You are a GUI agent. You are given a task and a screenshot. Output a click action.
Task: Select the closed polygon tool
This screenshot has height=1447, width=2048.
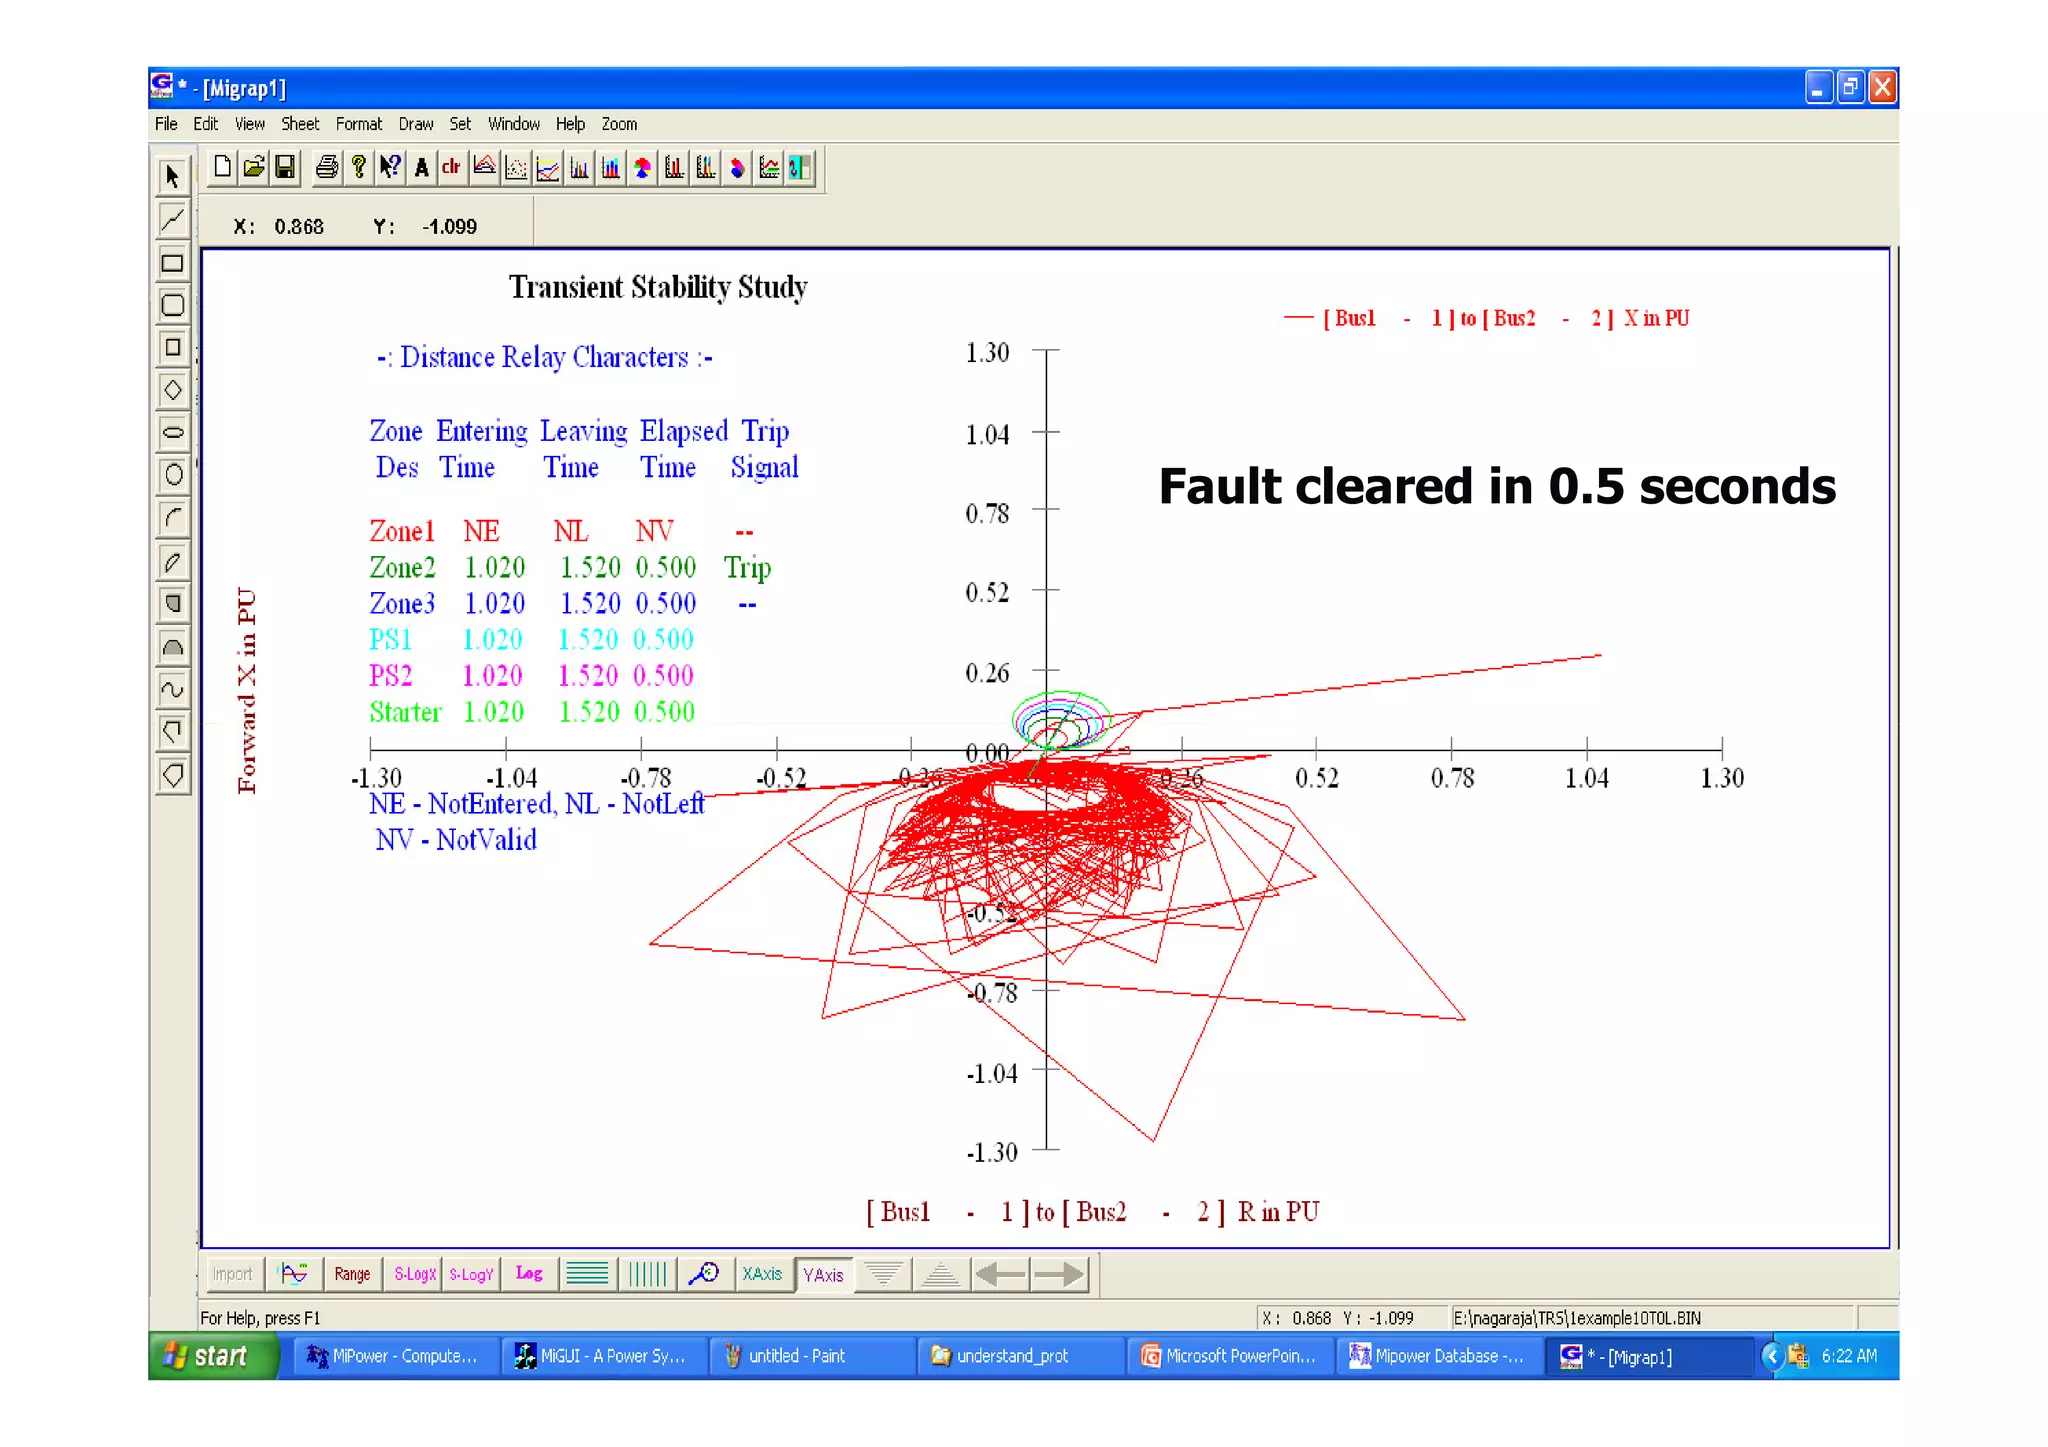(x=173, y=775)
